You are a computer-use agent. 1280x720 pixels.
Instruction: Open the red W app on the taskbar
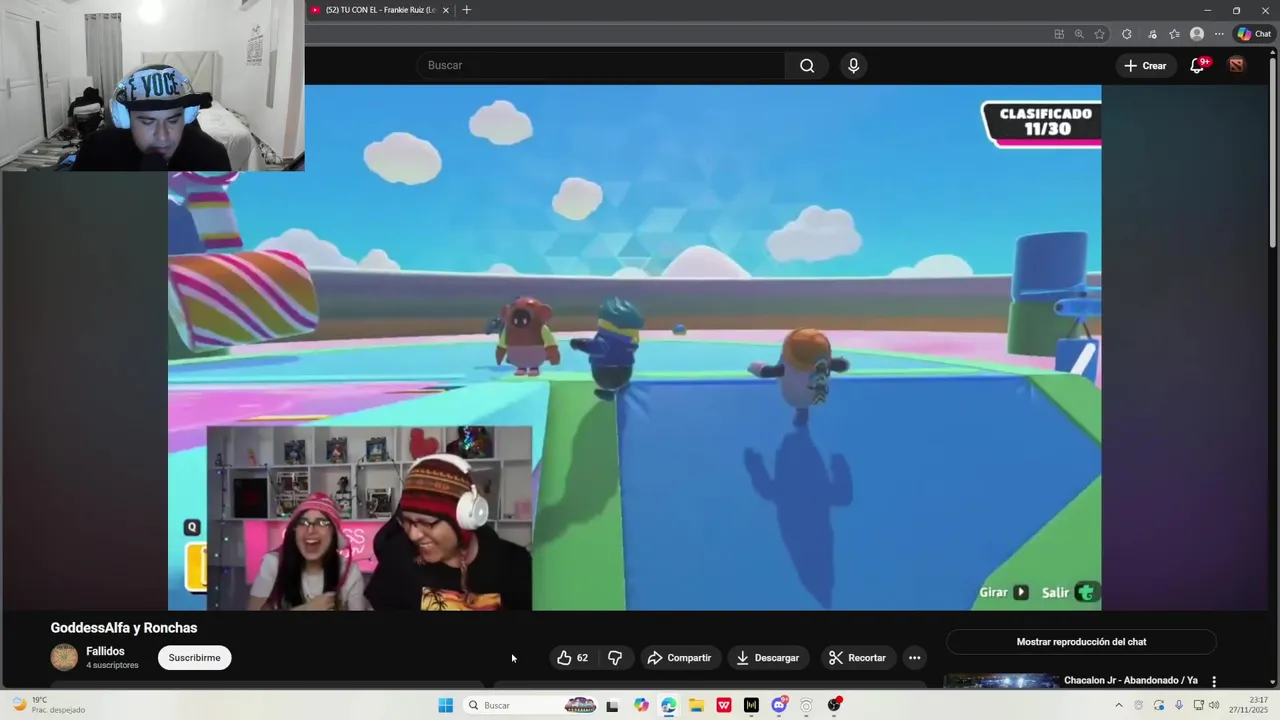(x=724, y=705)
